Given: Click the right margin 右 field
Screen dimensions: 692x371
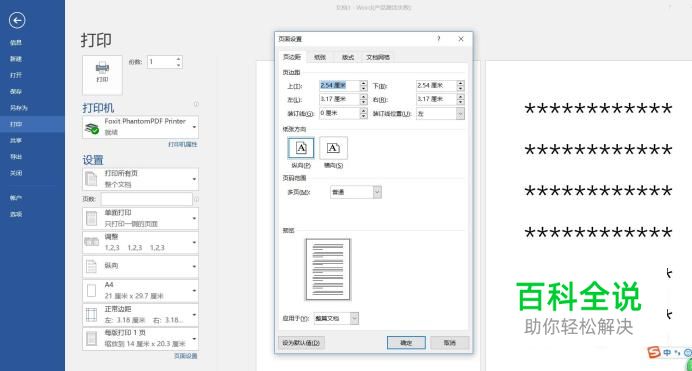Looking at the screenshot, I should tap(436, 99).
